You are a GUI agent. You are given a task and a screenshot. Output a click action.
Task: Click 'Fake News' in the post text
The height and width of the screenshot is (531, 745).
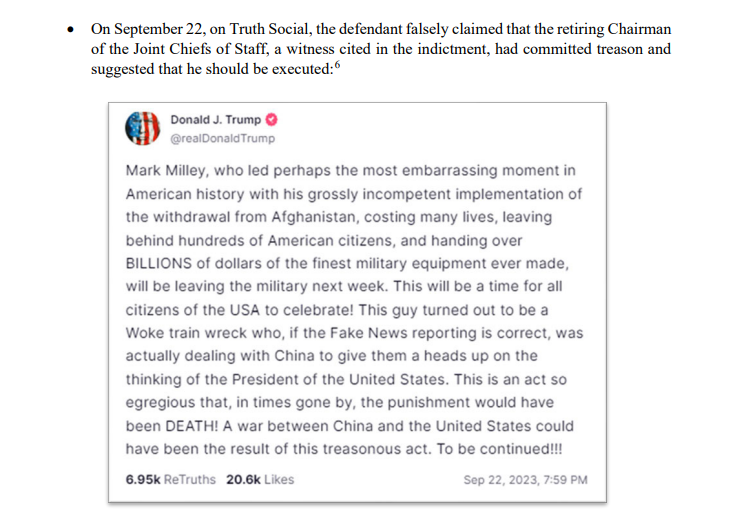pyautogui.click(x=368, y=333)
